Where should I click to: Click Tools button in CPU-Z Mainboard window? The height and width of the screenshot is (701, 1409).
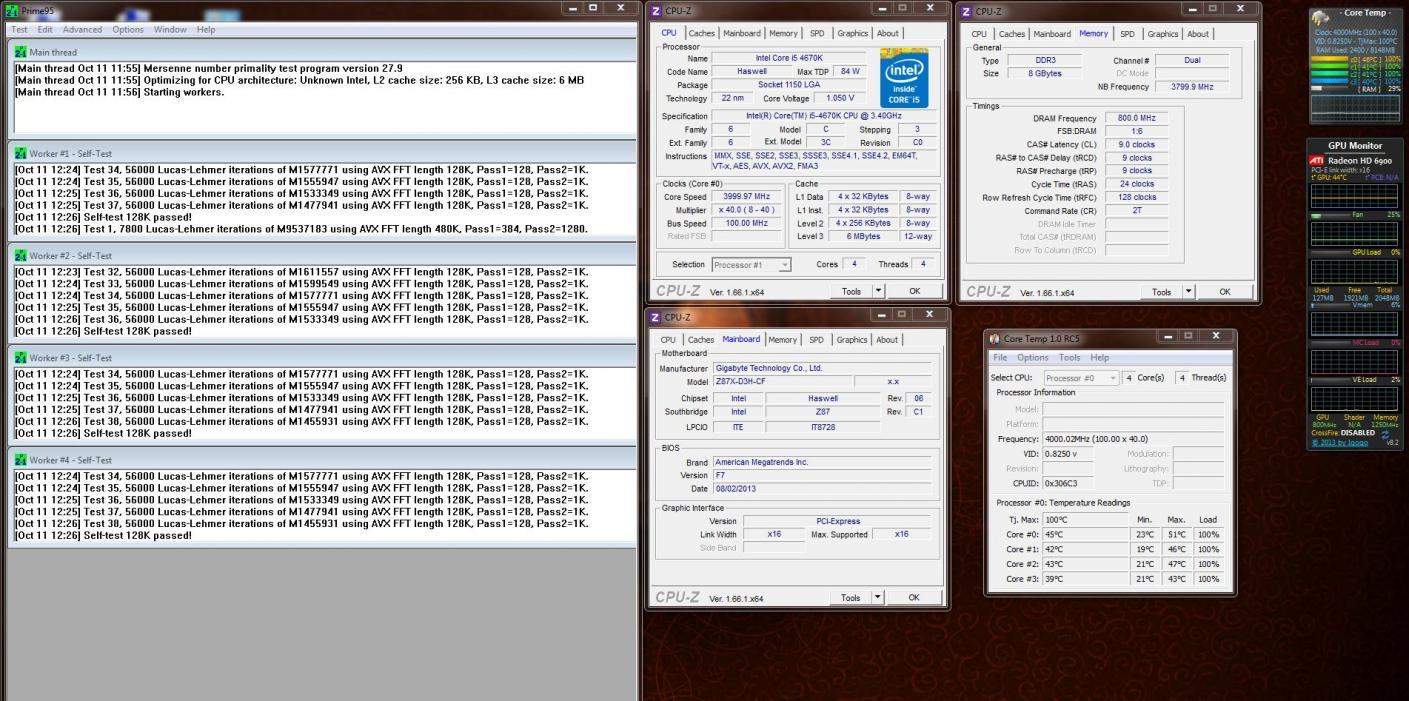click(850, 598)
